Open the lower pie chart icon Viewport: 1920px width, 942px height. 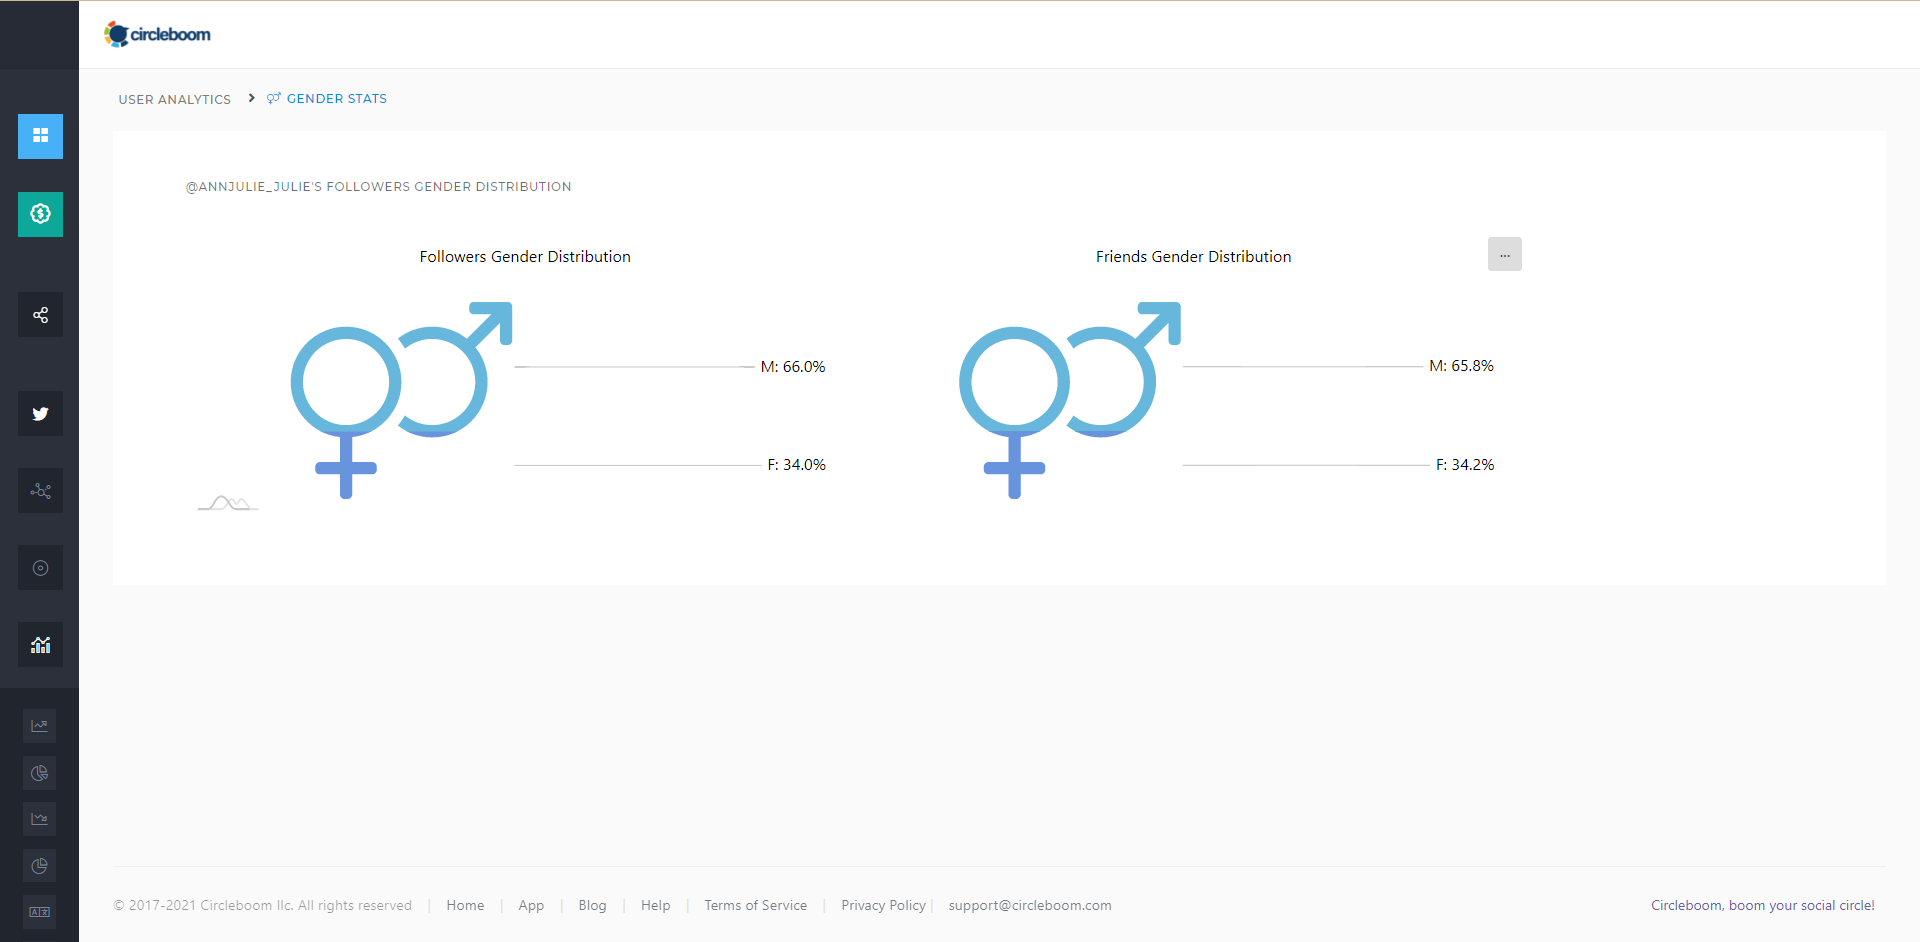point(39,866)
